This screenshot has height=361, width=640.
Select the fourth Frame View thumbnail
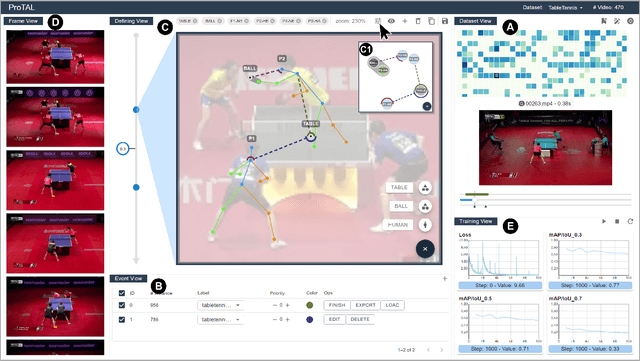(55, 243)
